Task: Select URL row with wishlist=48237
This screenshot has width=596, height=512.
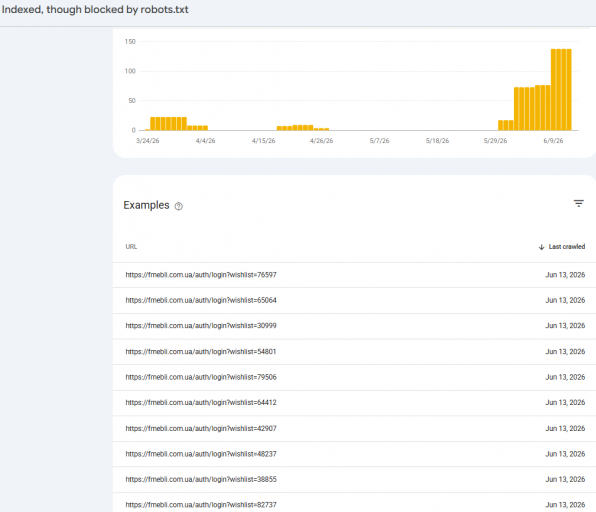Action: 354,454
